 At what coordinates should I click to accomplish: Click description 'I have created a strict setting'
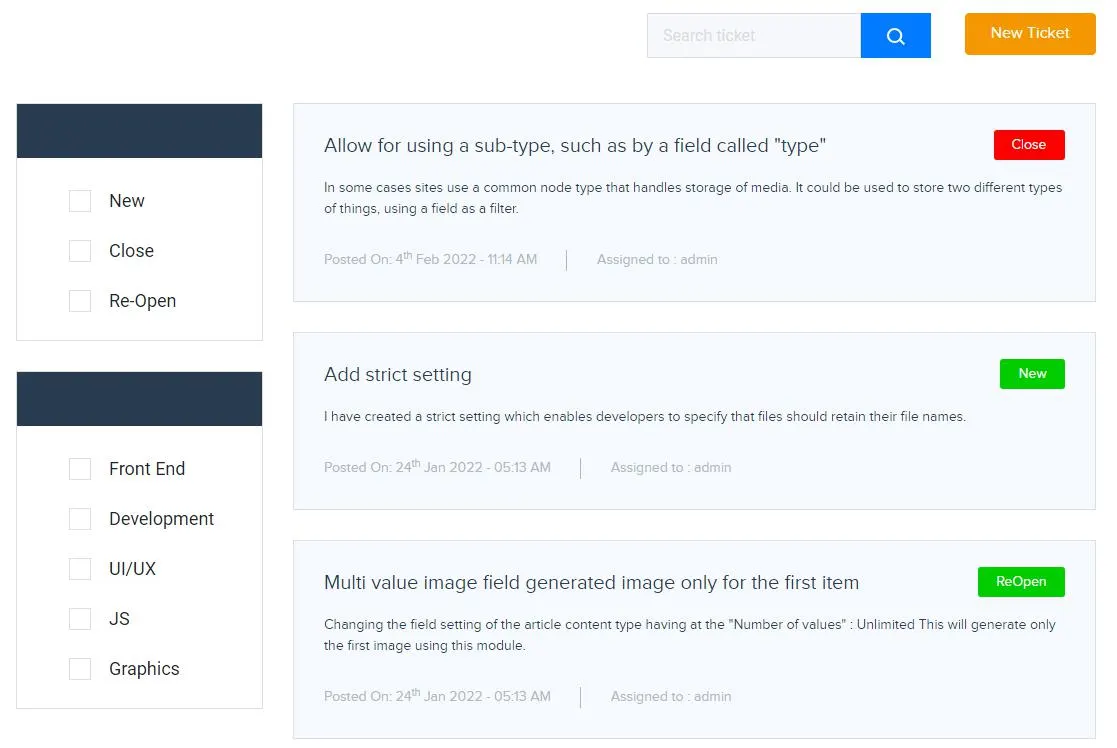pos(645,417)
